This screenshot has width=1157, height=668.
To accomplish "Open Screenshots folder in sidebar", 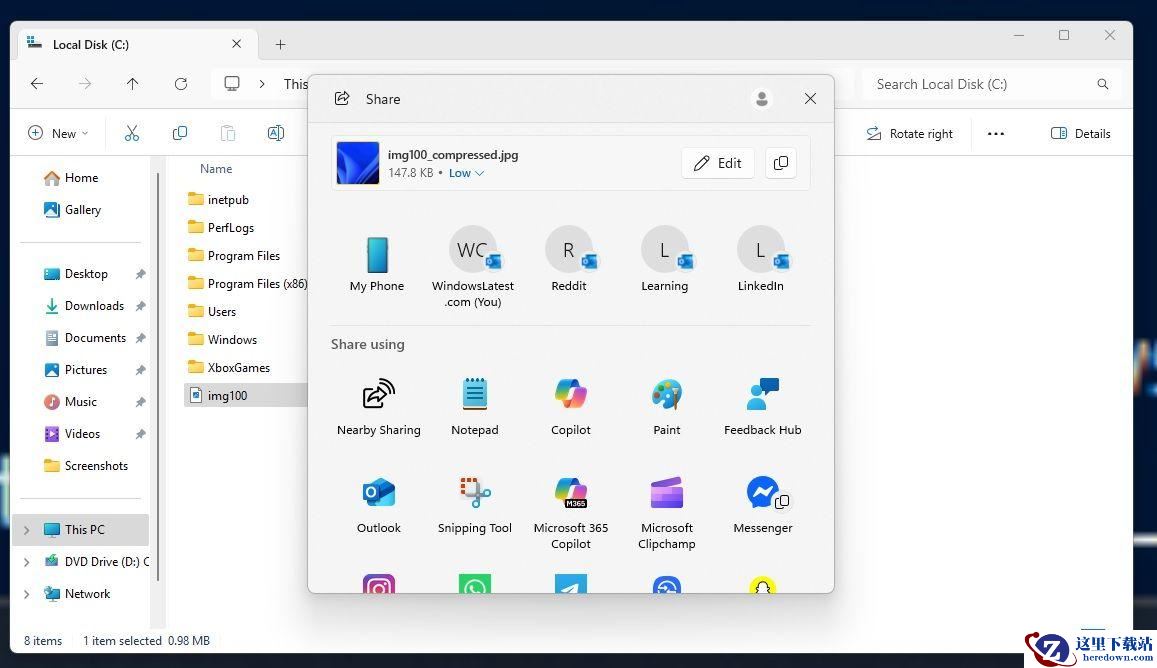I will [86, 466].
